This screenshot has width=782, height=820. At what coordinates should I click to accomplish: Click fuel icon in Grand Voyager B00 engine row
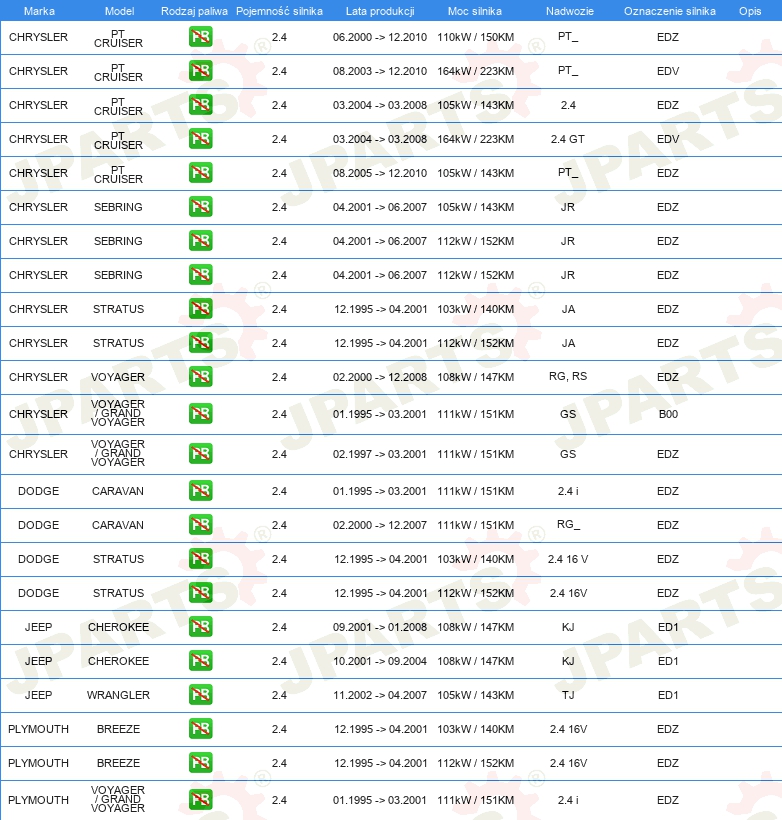coord(201,414)
